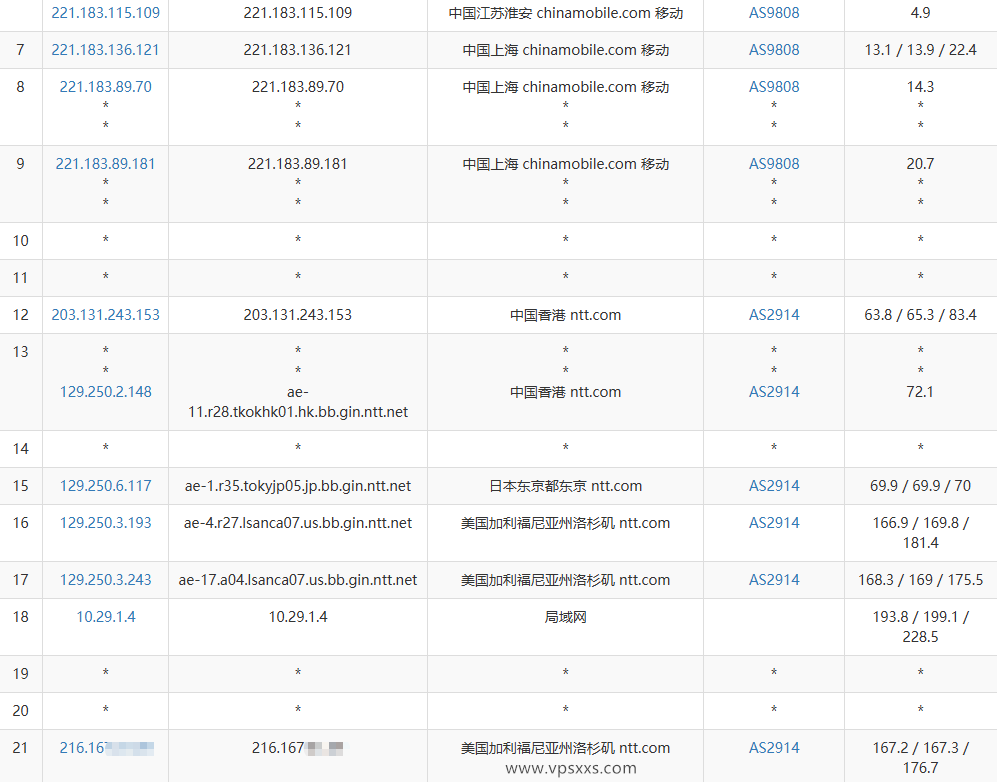Open IP link 129.250.3.243
The width and height of the screenshot is (997, 782).
point(106,580)
